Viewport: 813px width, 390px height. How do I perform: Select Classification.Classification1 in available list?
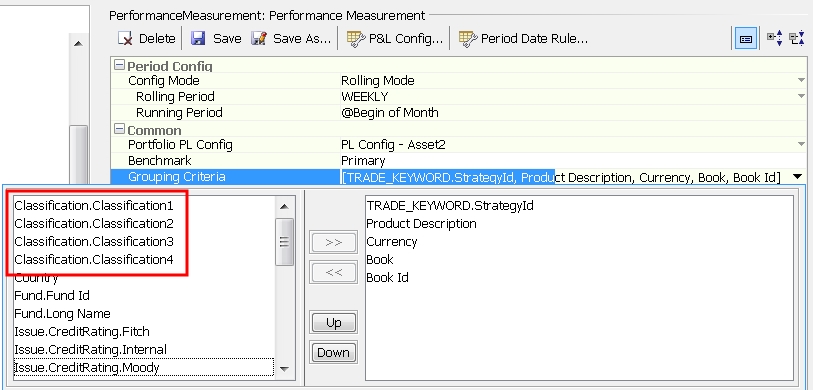click(x=94, y=206)
